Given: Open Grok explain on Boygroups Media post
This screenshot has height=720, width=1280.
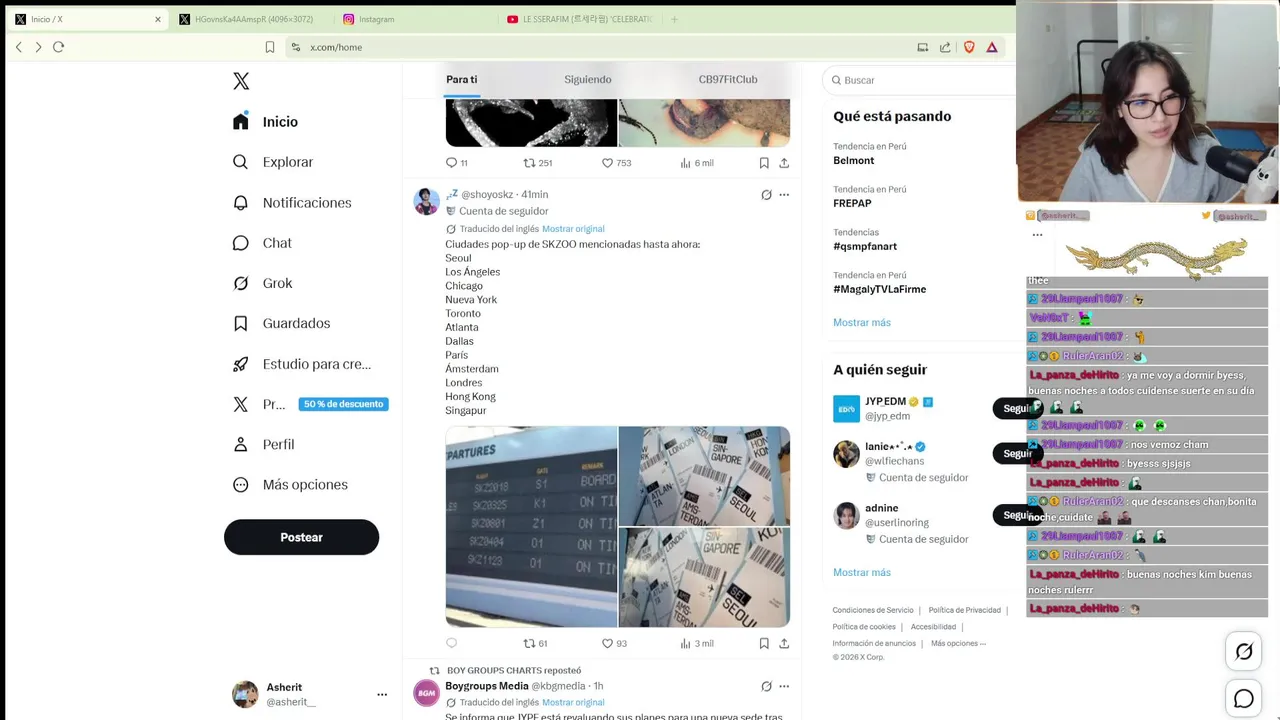Looking at the screenshot, I should tap(766, 686).
